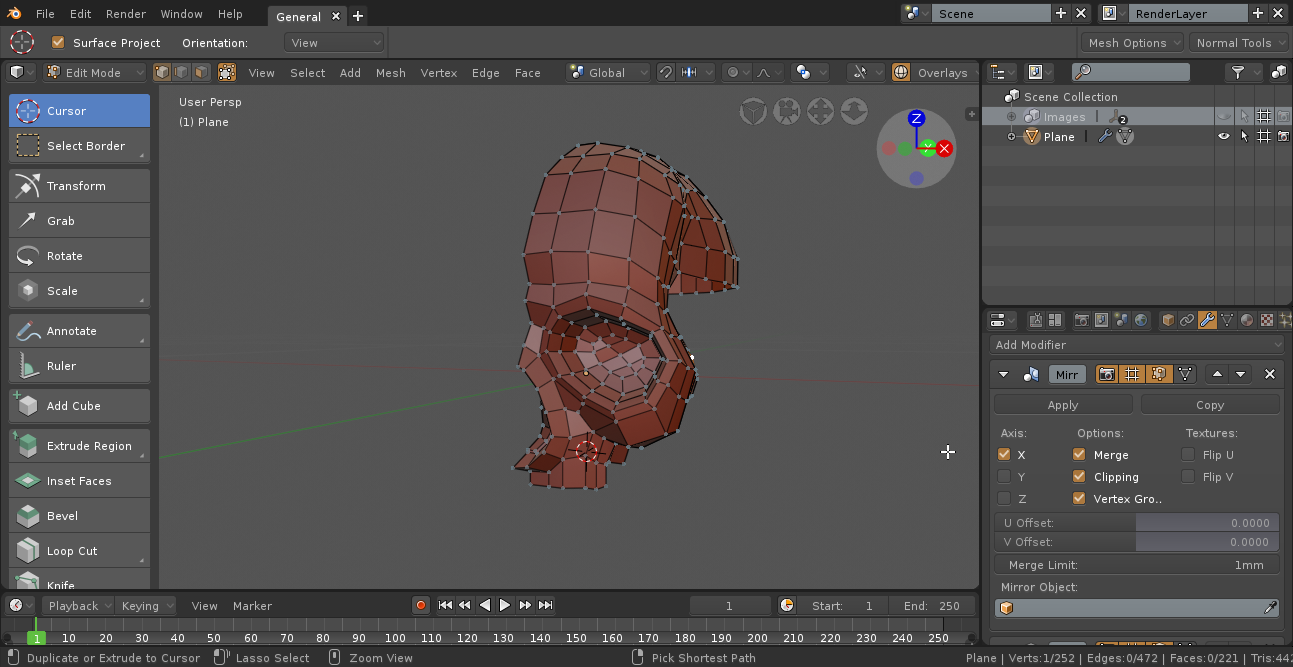
Task: Uncheck the Clipping option
Action: (x=1079, y=477)
